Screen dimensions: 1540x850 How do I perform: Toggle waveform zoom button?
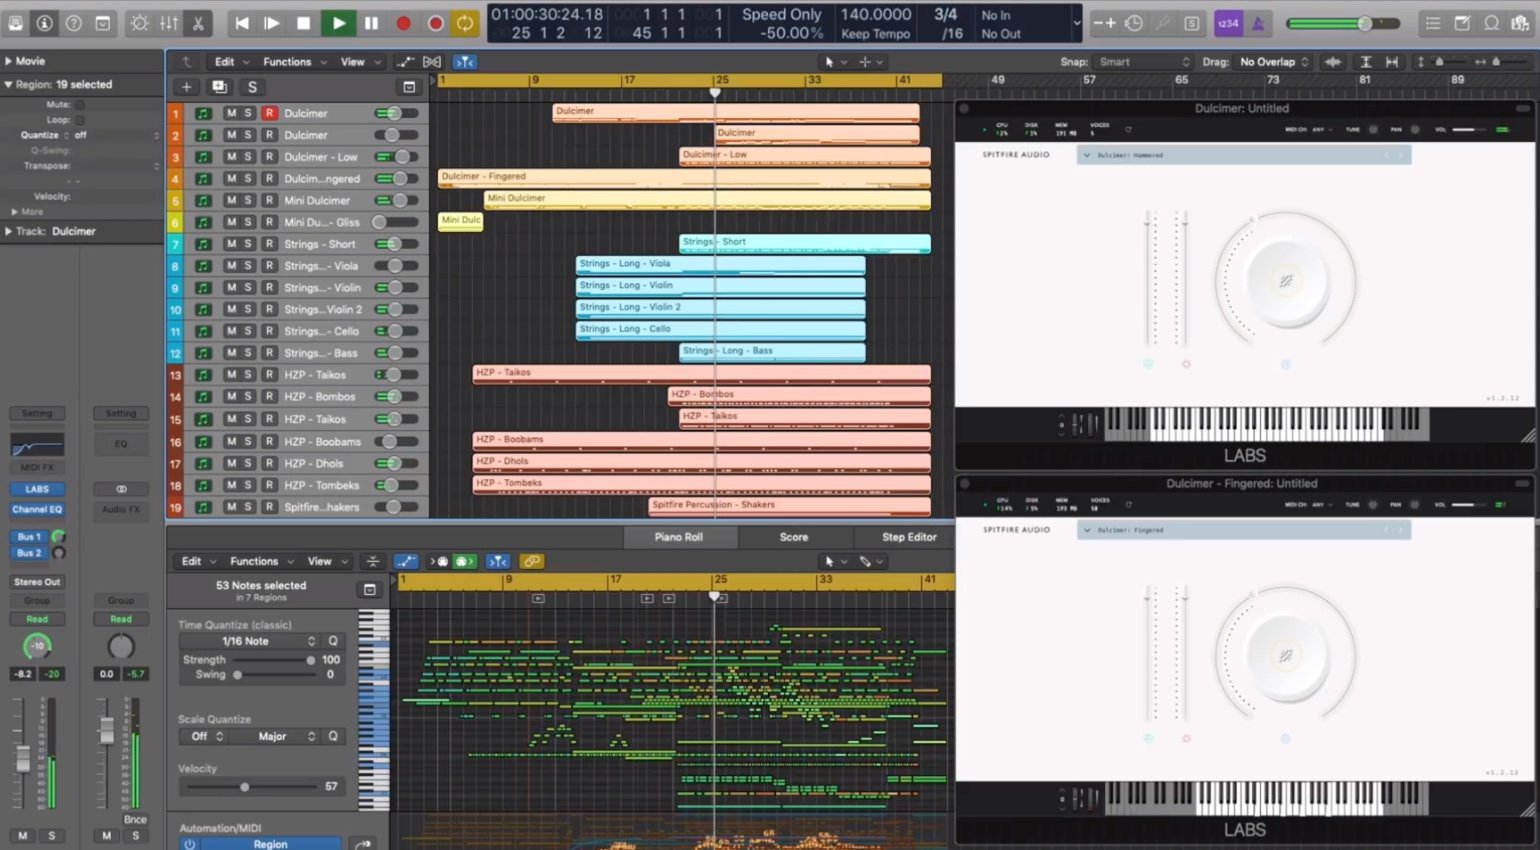click(1333, 62)
